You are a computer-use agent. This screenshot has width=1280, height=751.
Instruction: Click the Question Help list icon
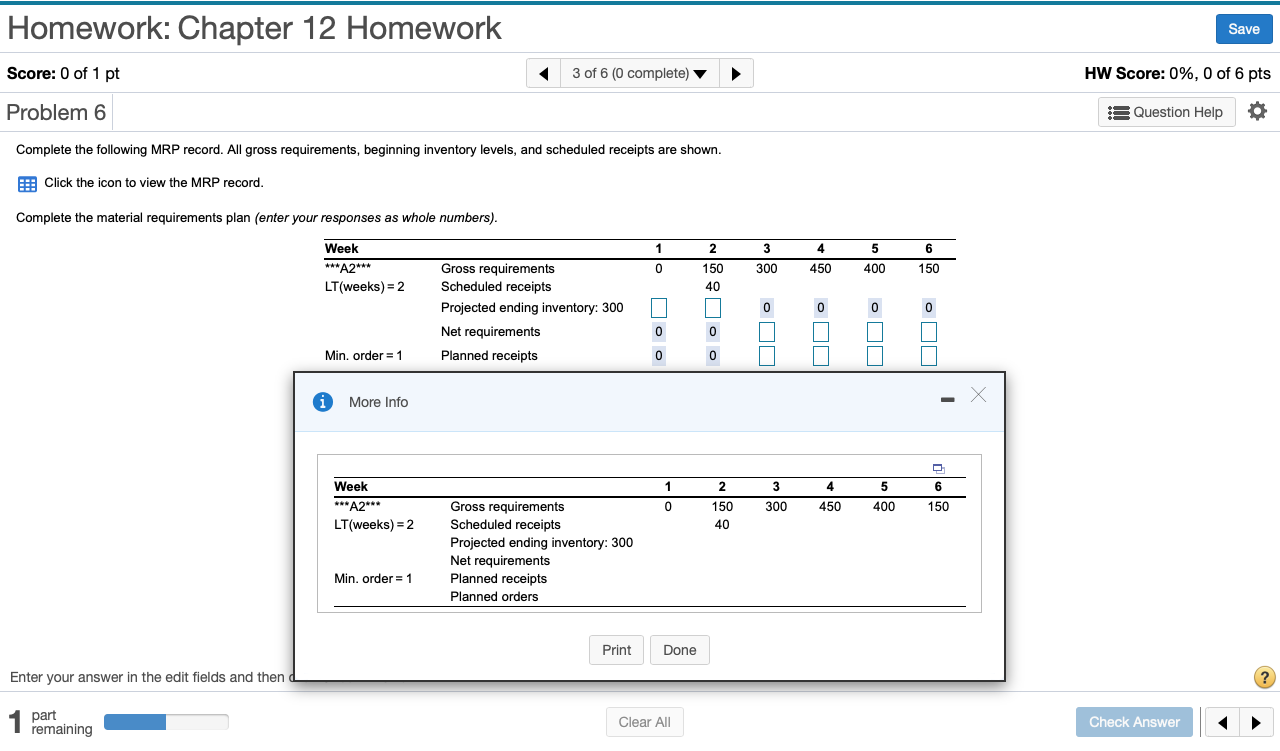tap(1120, 112)
